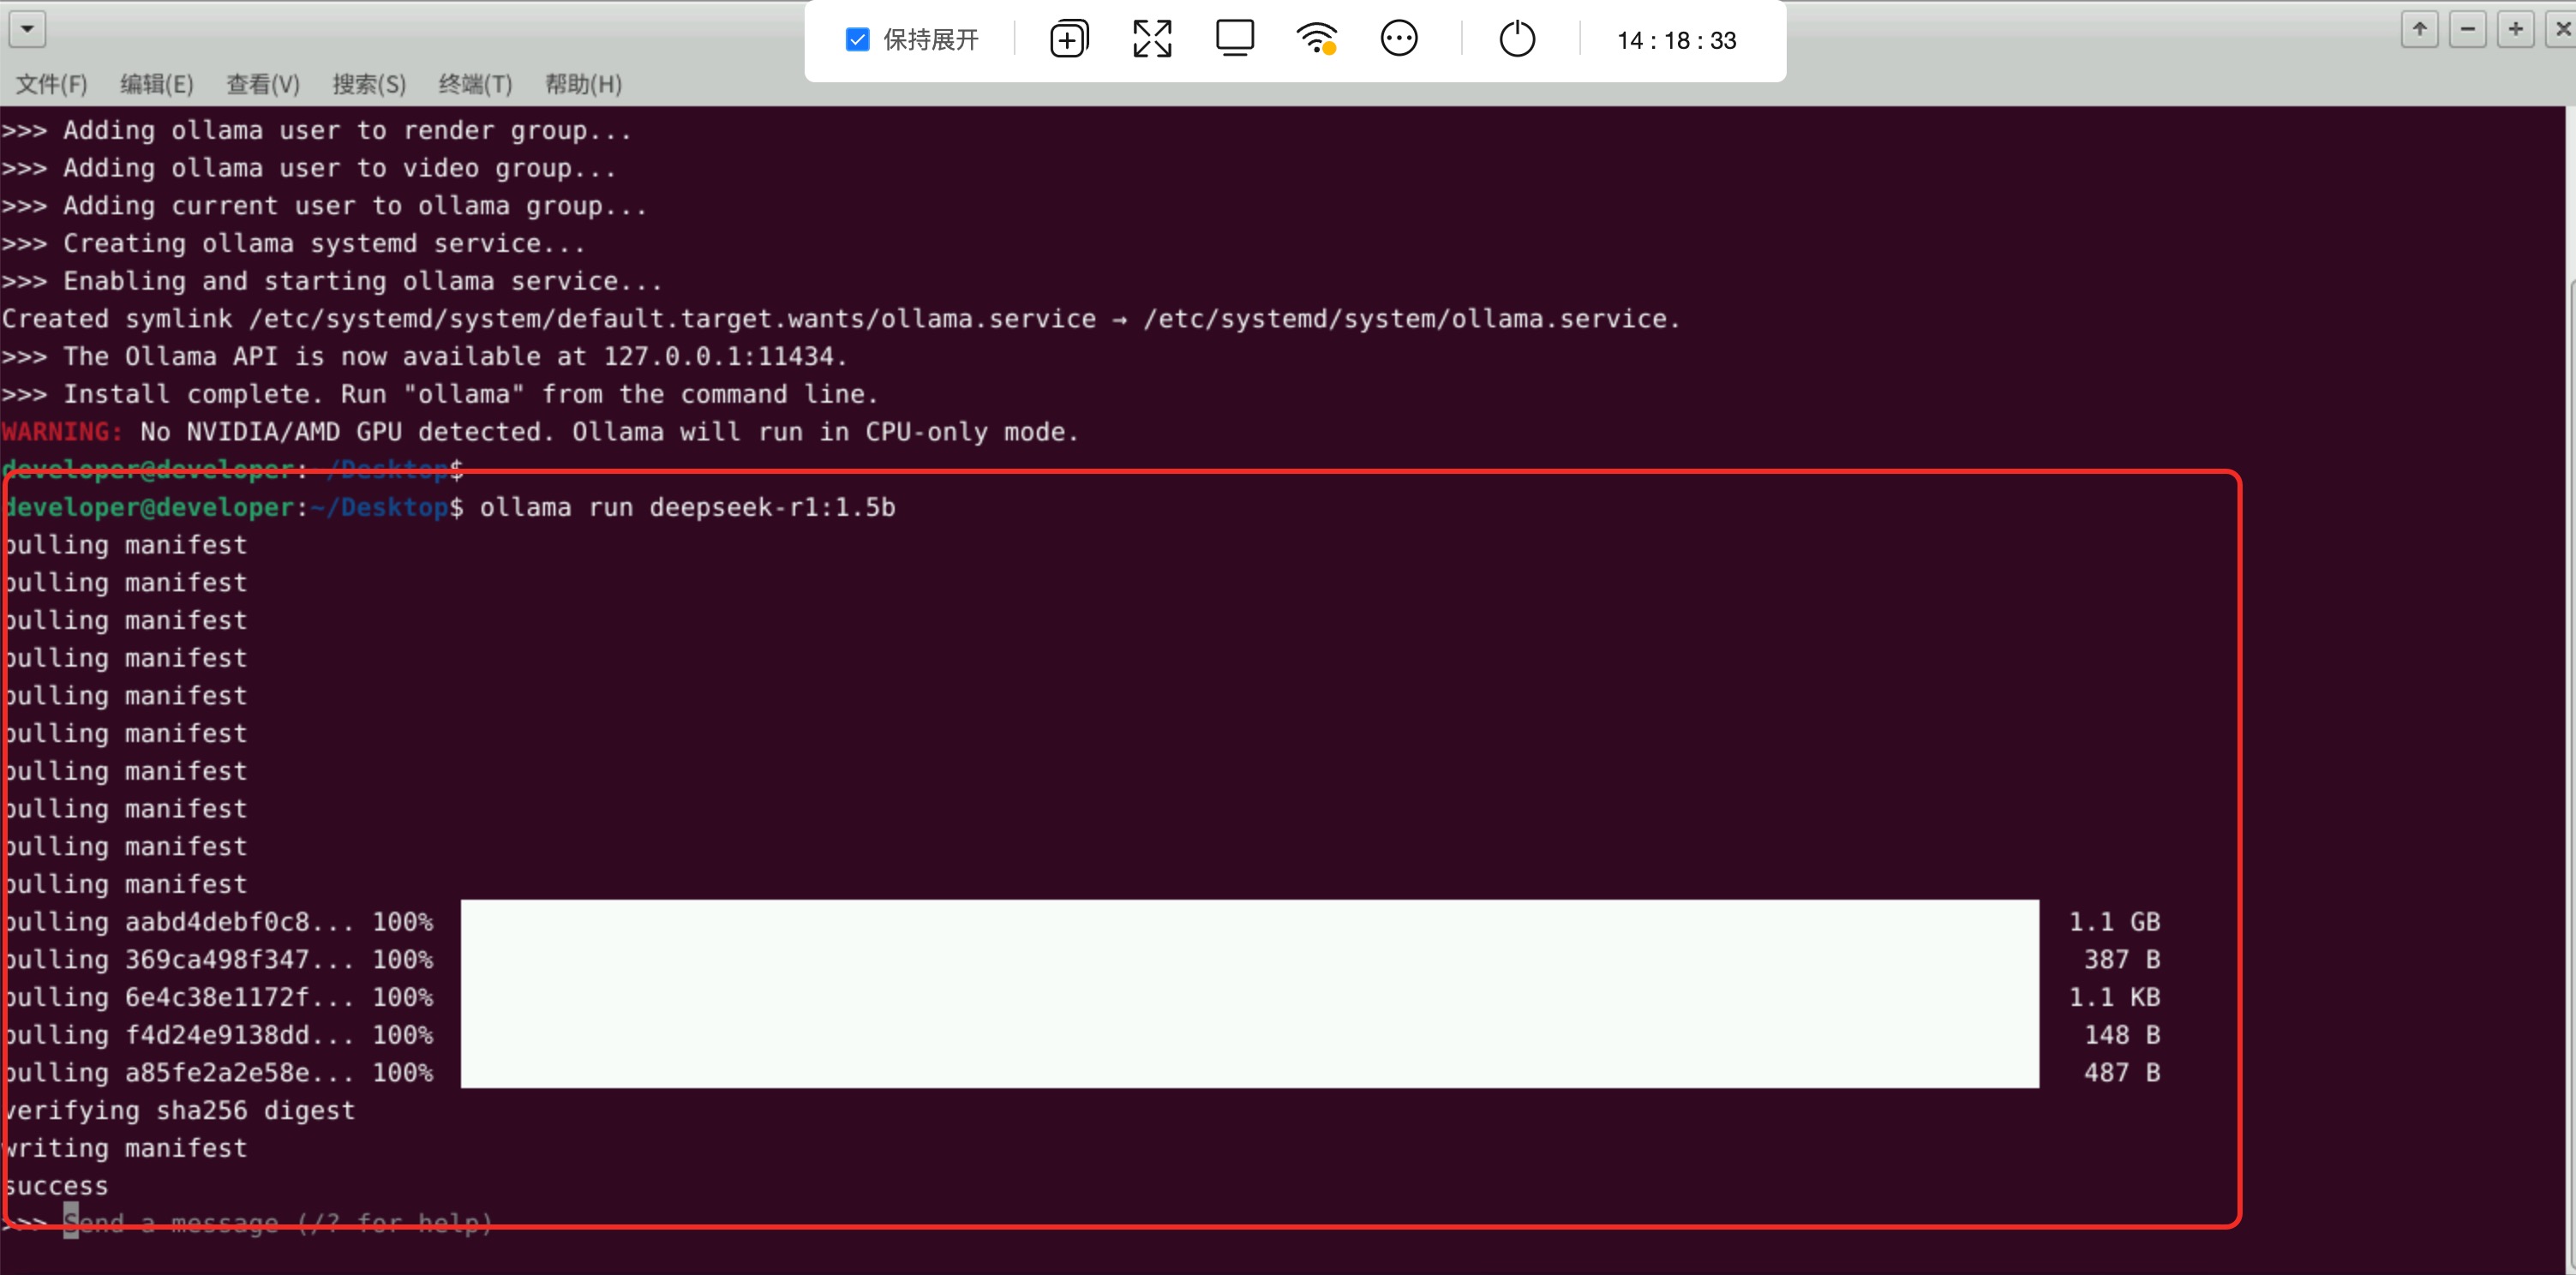This screenshot has height=1275, width=2576.
Task: Open the top-left window menu dropdown arrow
Action: [x=27, y=29]
